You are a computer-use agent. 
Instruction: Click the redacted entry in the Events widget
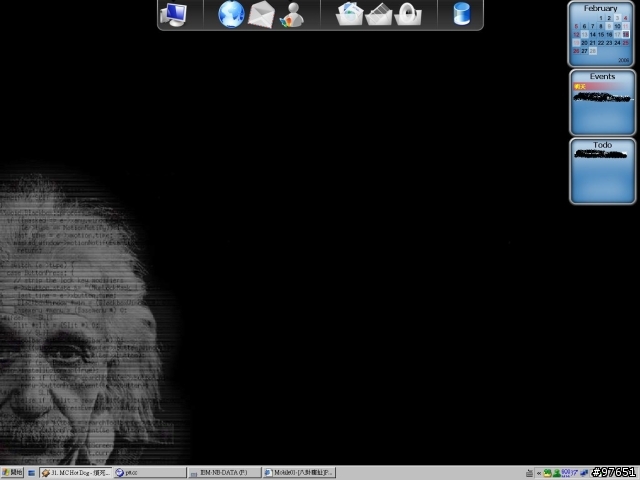point(602,98)
